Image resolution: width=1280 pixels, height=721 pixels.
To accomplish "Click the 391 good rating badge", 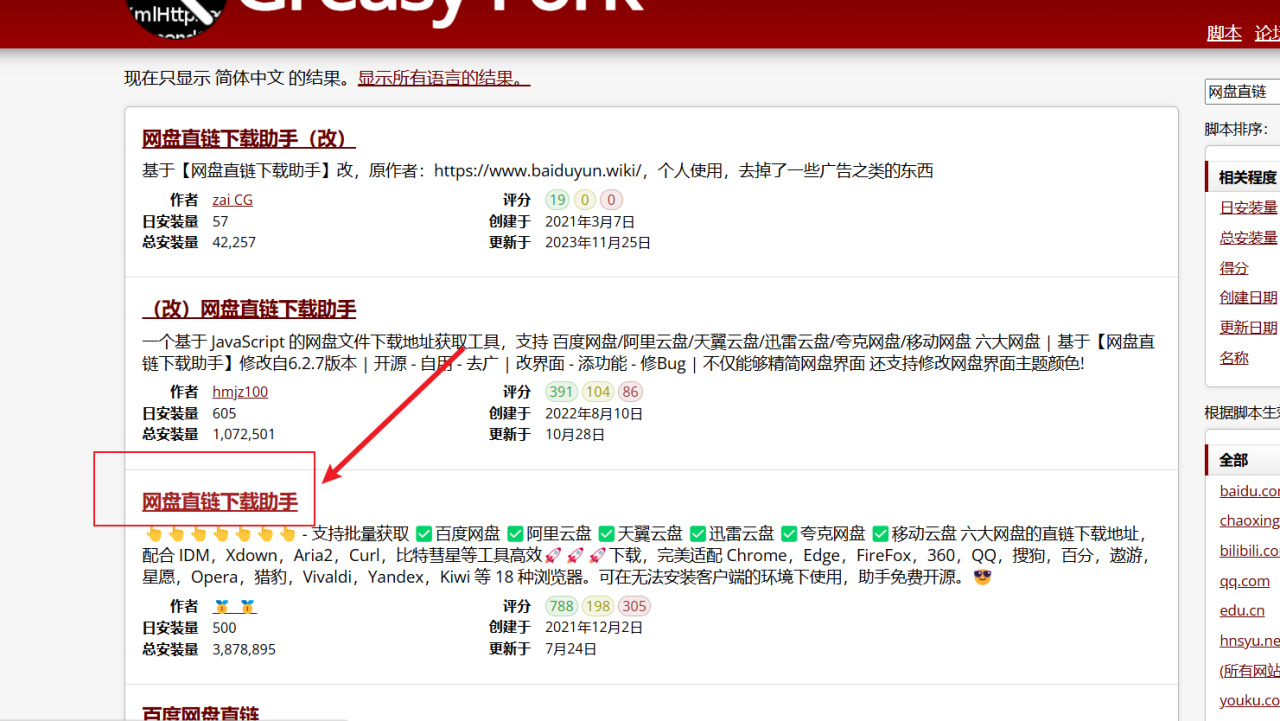I will (562, 392).
